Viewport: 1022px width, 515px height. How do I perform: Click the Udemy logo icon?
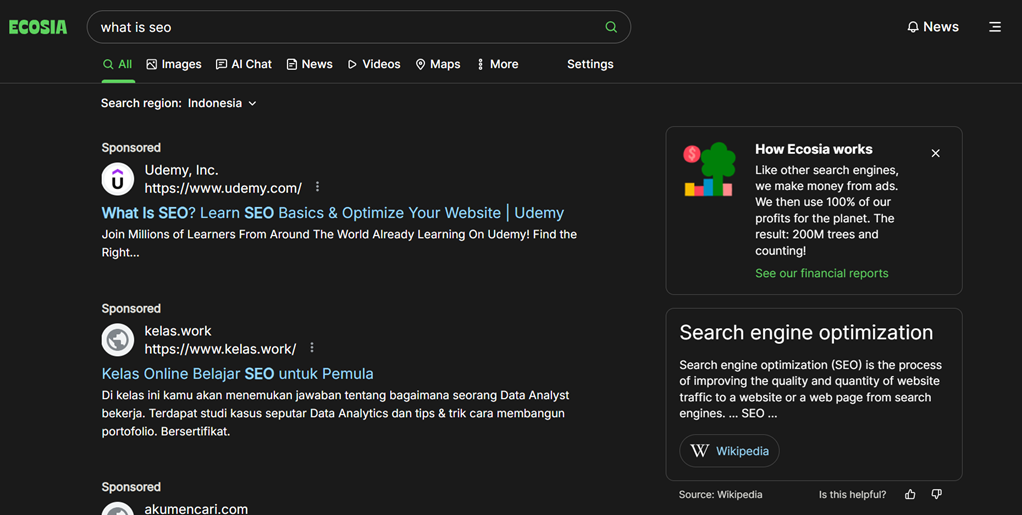tap(118, 179)
